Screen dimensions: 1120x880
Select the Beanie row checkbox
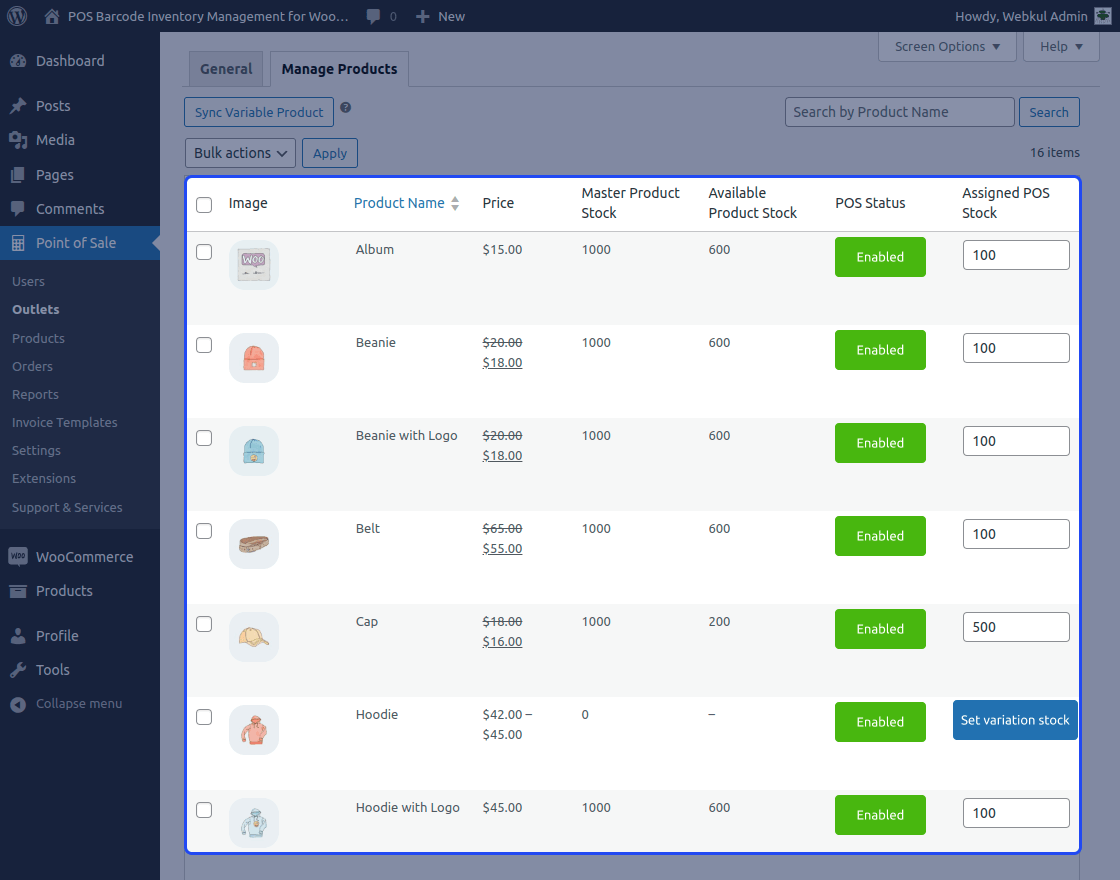[x=204, y=345]
